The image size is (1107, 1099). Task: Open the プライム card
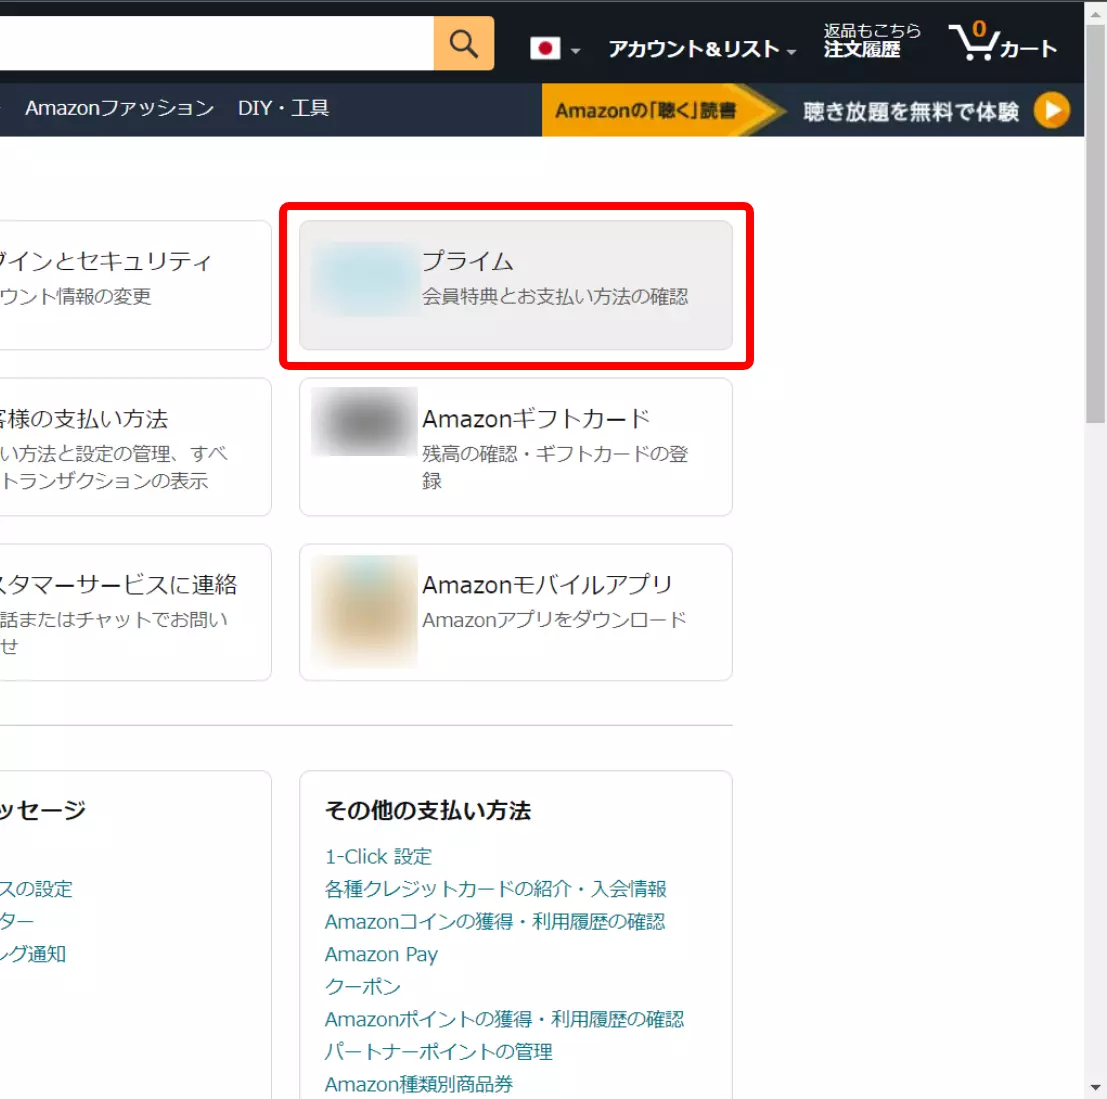[515, 285]
